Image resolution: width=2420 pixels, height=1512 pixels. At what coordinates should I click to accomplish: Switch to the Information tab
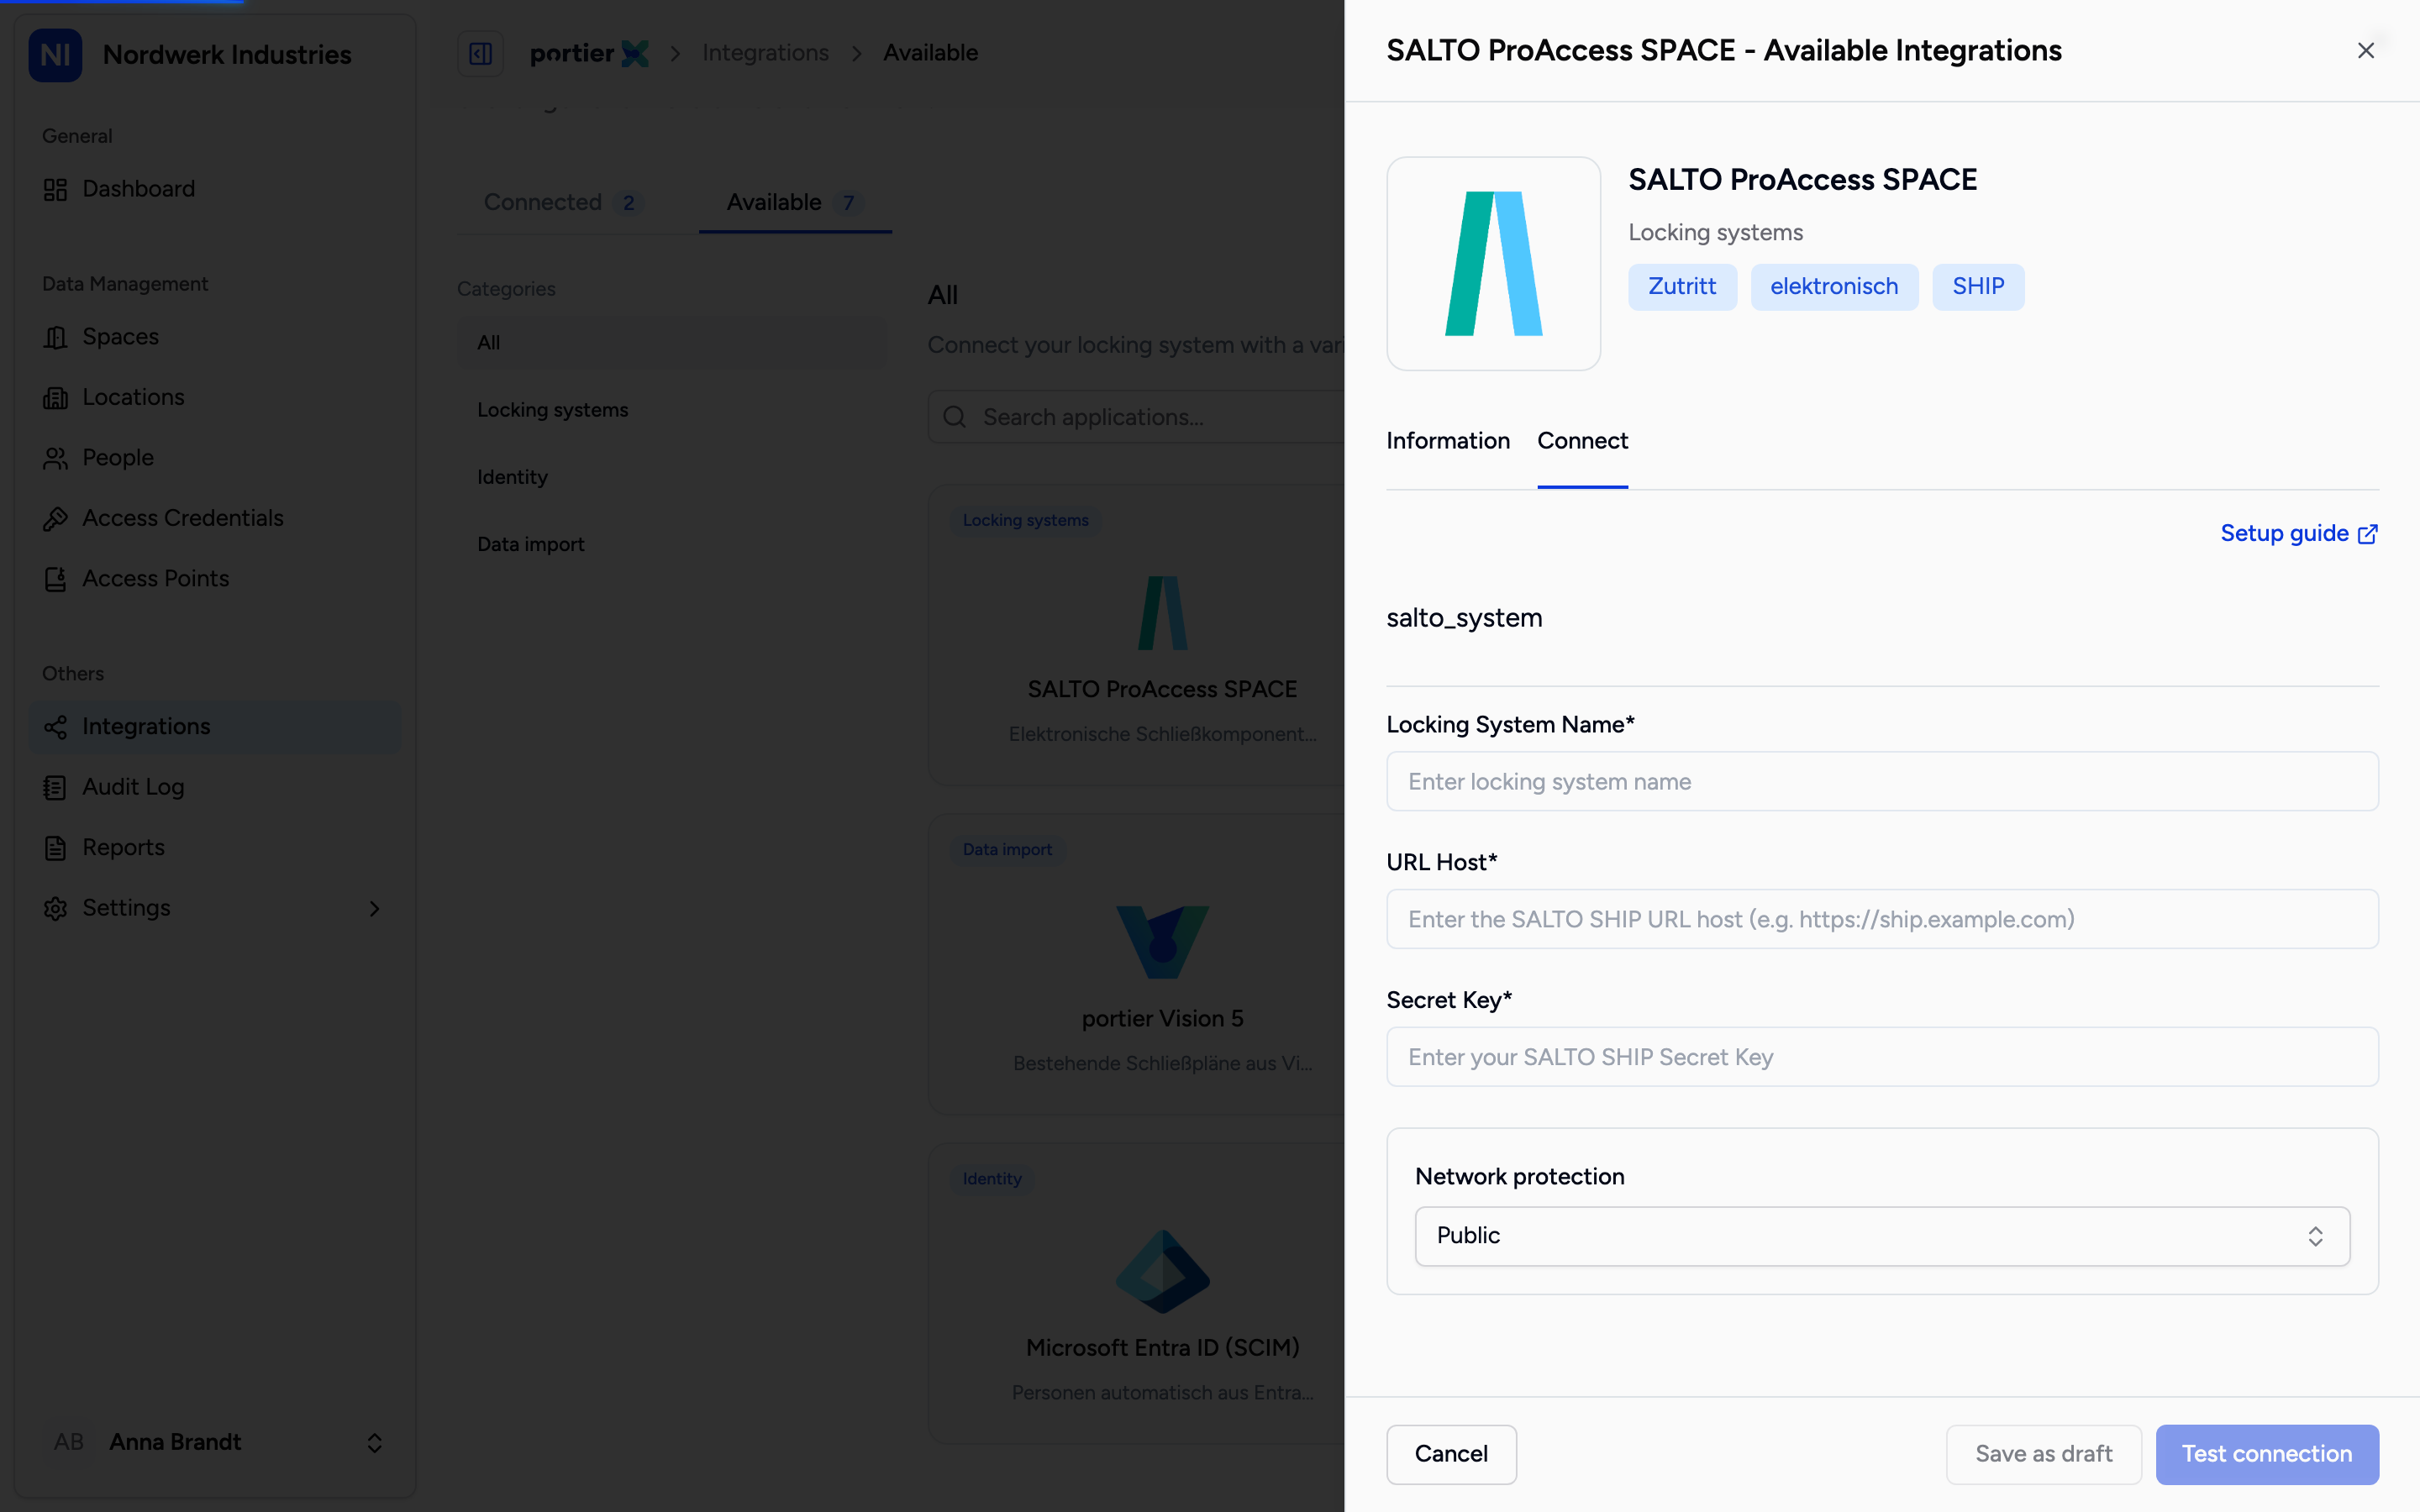click(x=1447, y=441)
